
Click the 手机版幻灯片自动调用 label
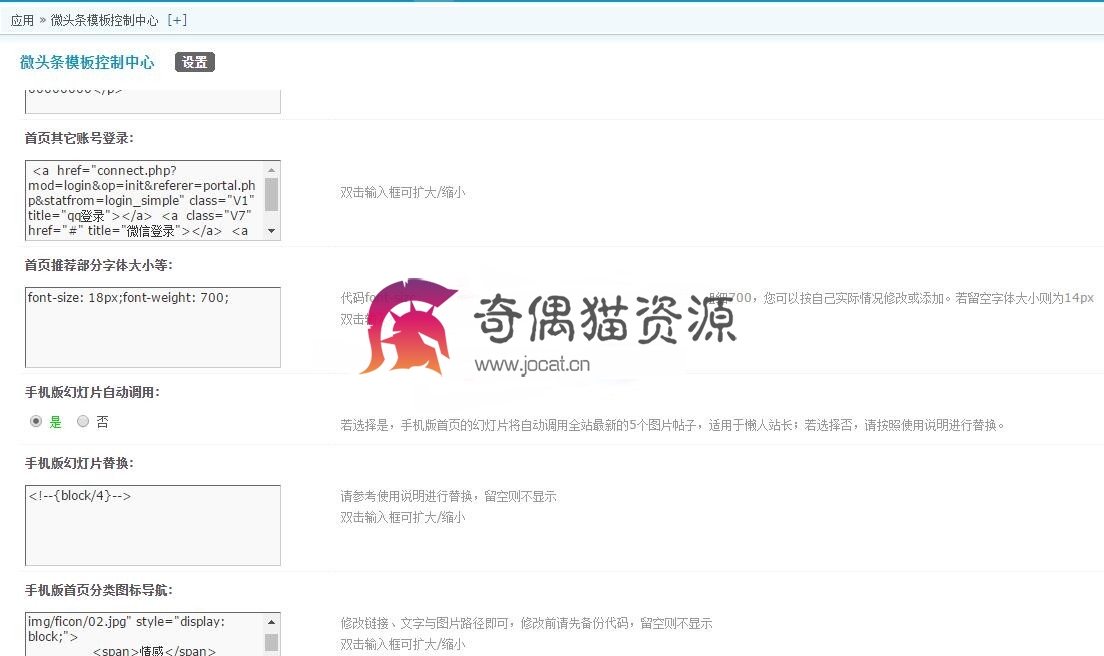coord(92,392)
